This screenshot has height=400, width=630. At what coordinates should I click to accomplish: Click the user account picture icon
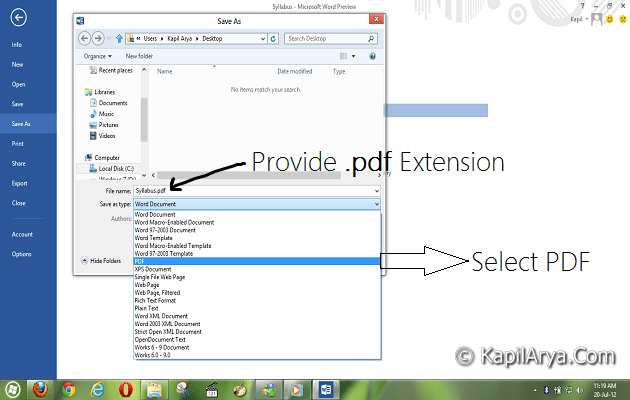[597, 19]
